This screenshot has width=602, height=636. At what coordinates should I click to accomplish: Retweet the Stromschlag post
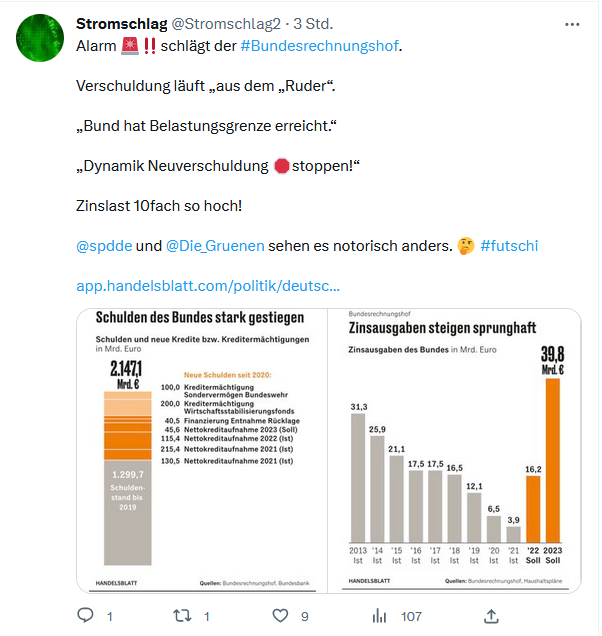[183, 616]
